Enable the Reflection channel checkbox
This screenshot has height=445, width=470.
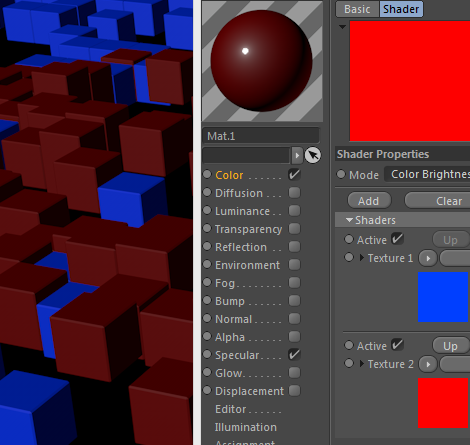(x=294, y=247)
